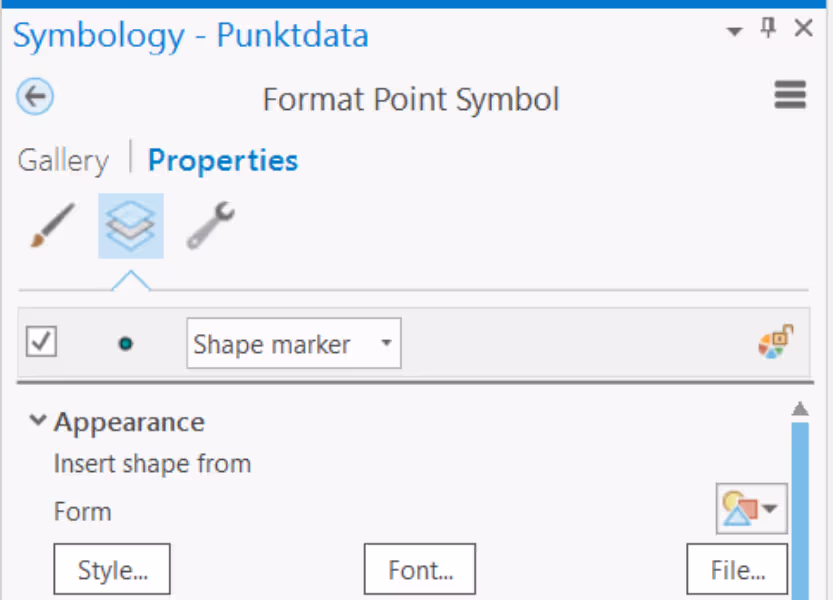Go back using the circular arrow button
Viewport: 833px width, 600px height.
[35, 97]
